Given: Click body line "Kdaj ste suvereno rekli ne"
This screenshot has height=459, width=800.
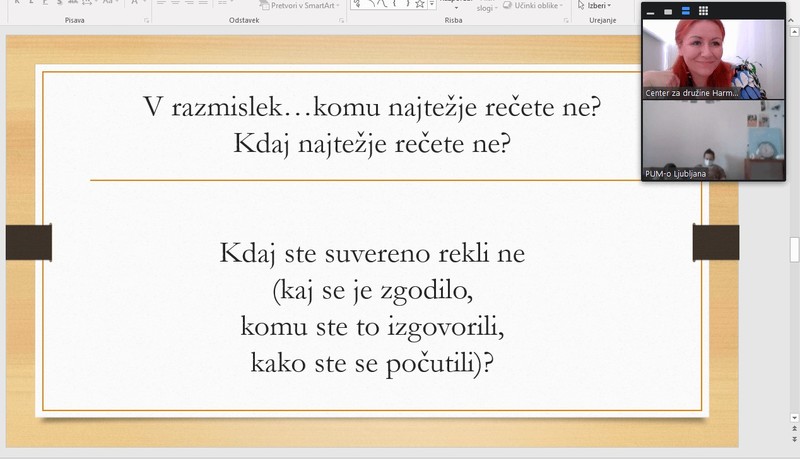Looking at the screenshot, I should pyautogui.click(x=372, y=253).
